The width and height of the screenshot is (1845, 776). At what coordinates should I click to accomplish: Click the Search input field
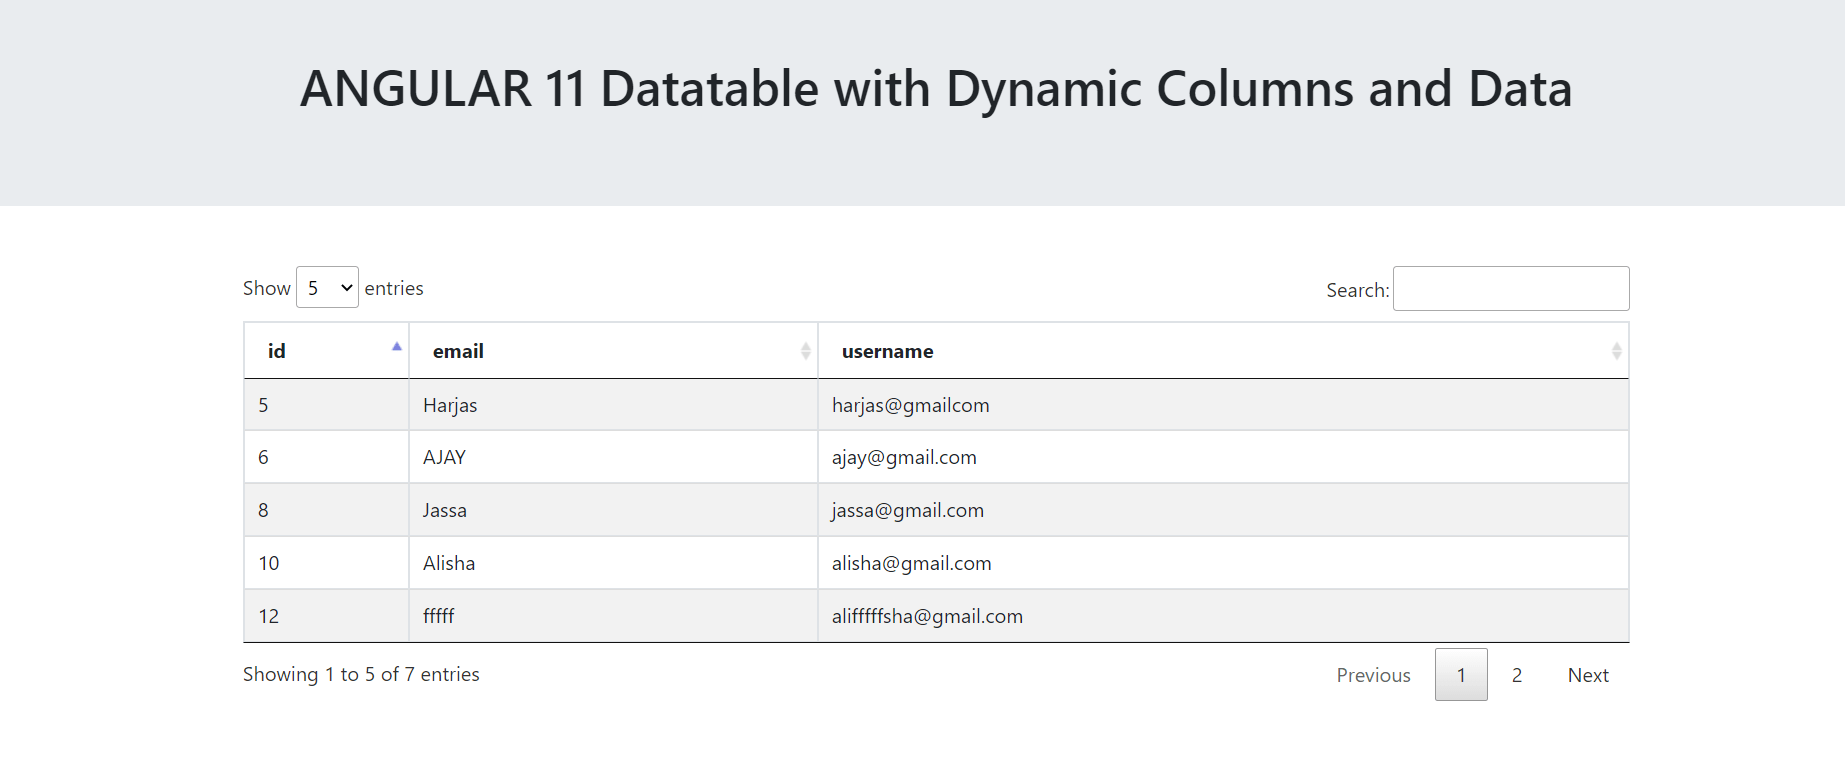point(1511,289)
